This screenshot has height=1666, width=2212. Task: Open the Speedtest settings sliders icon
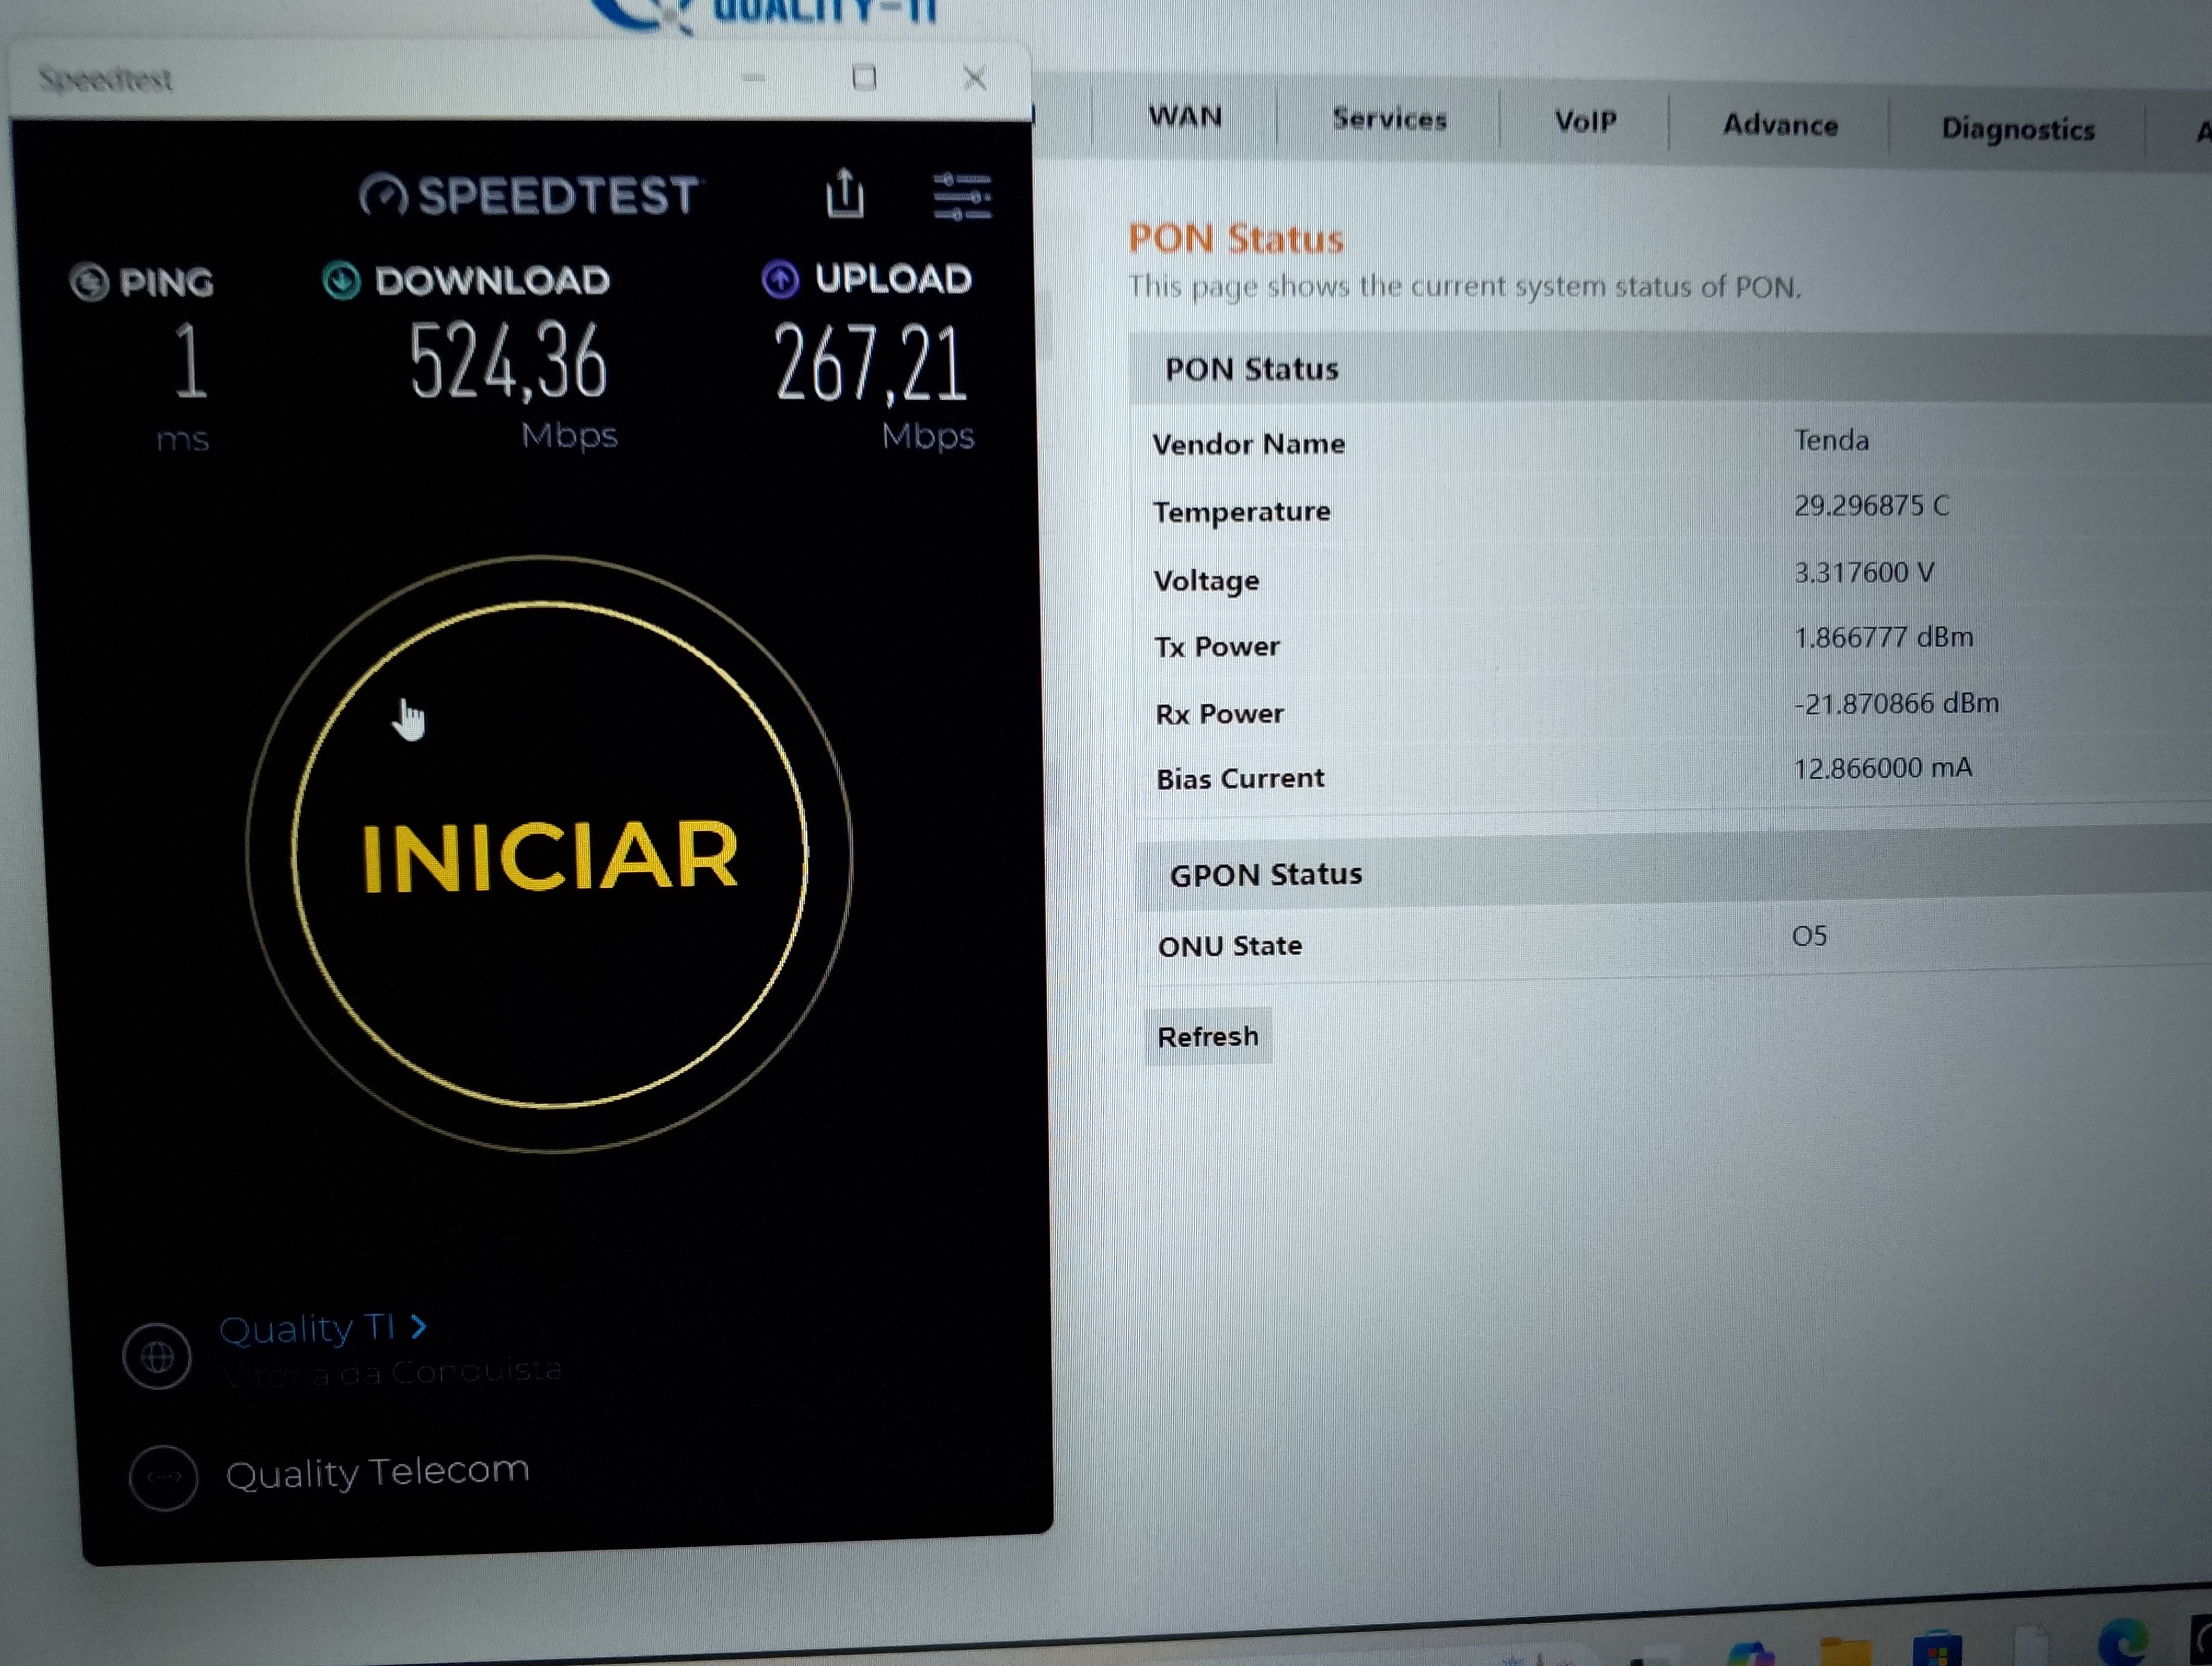tap(961, 196)
